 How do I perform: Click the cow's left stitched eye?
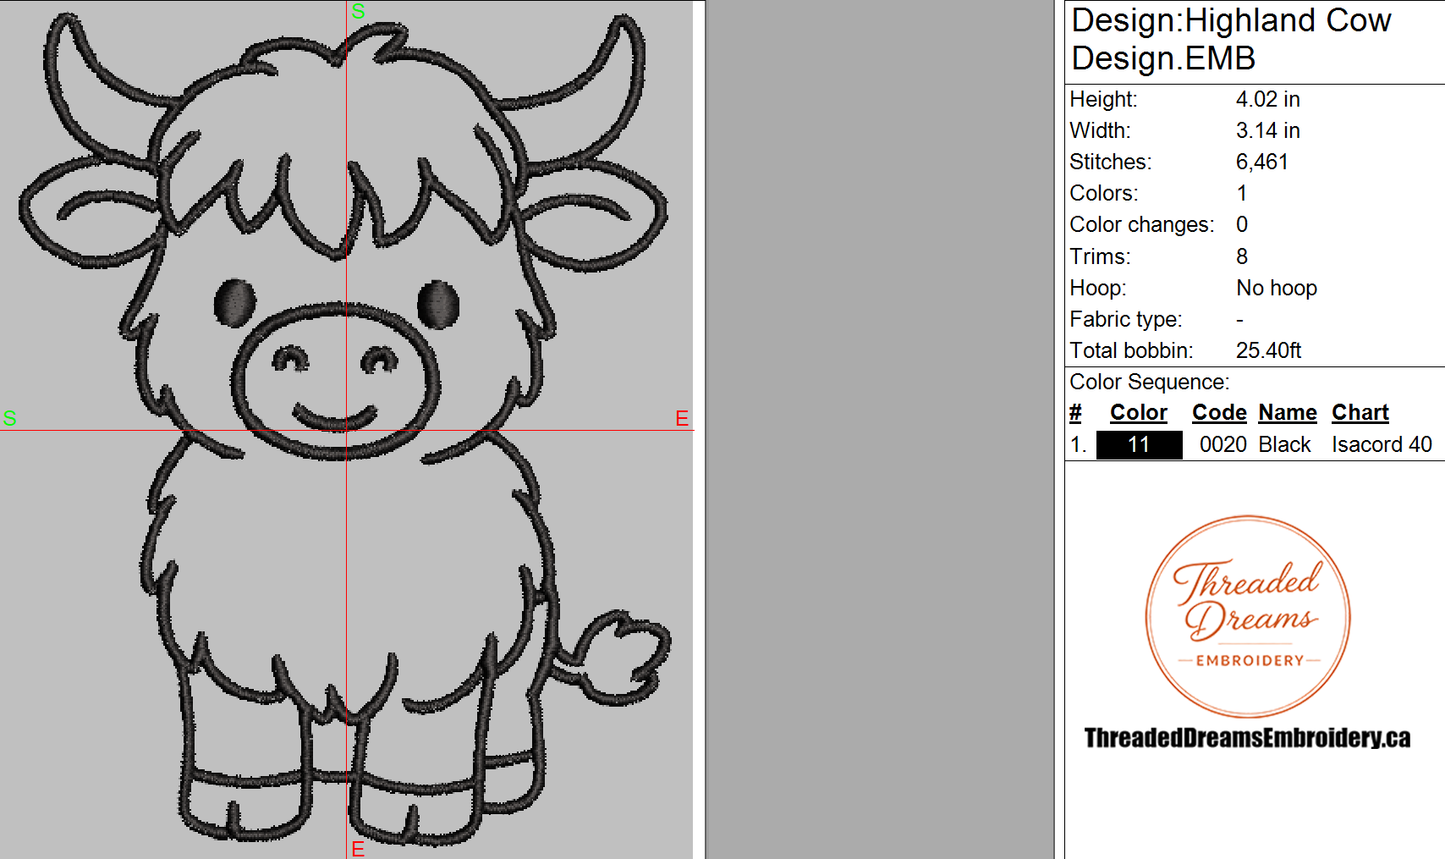coord(235,303)
